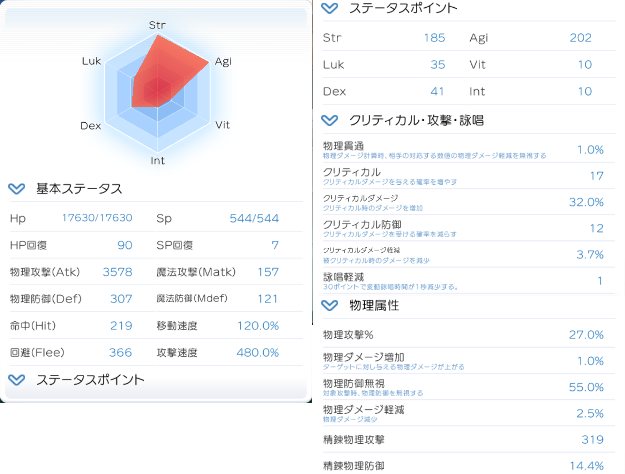This screenshot has height=474, width=625.
Task: Click the Int points value 10
Action: click(x=585, y=91)
